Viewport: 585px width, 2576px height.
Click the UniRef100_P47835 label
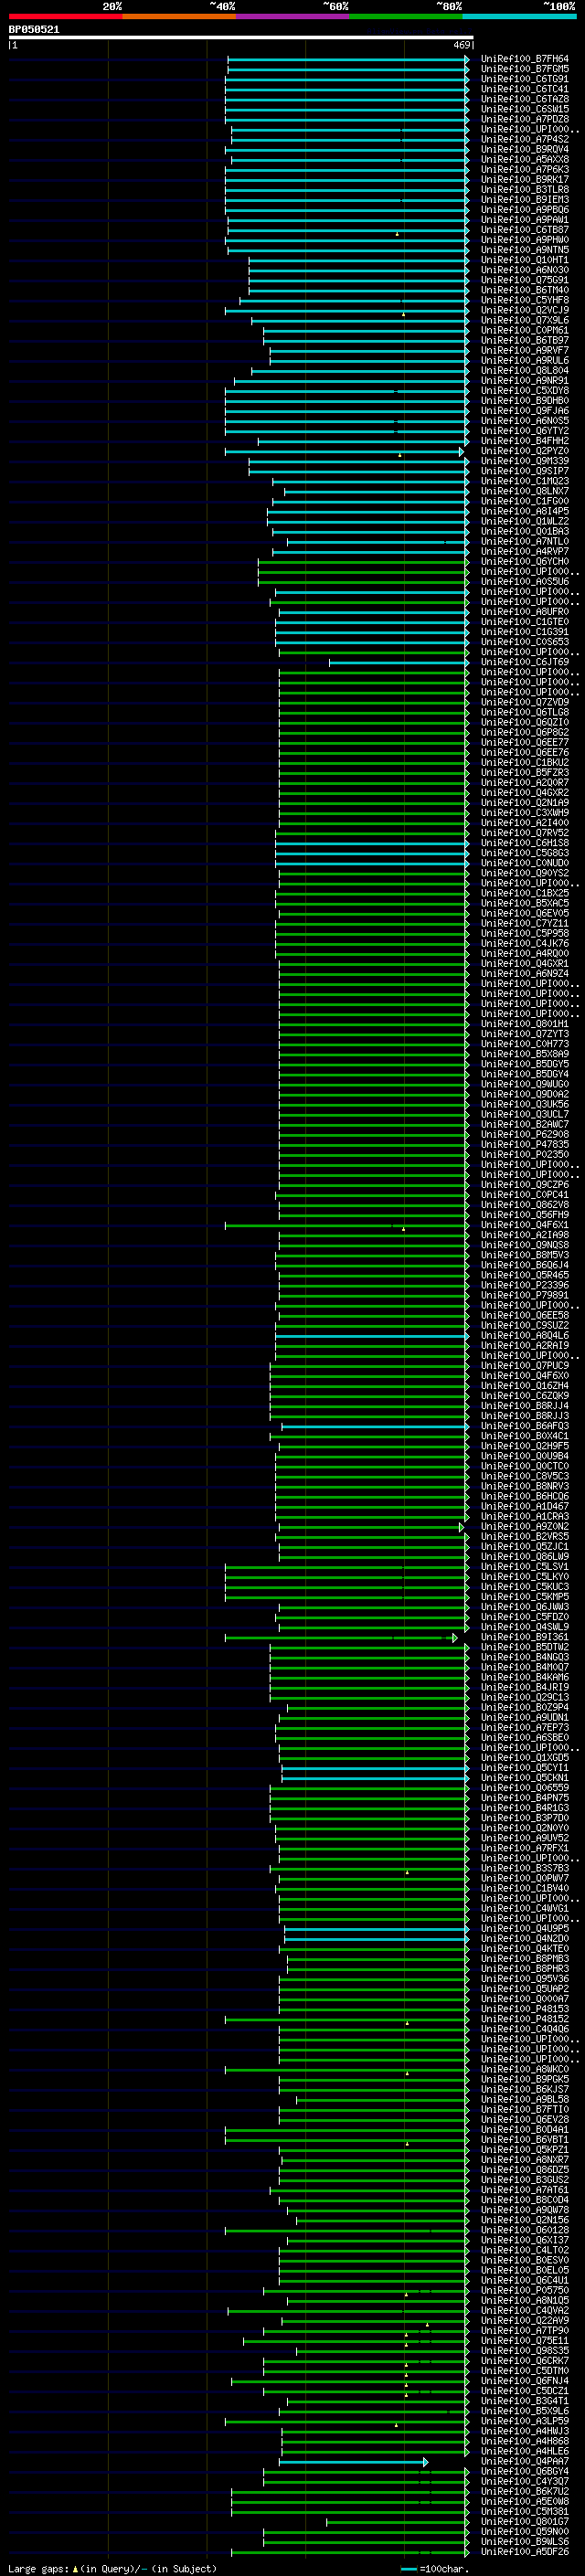[524, 1144]
